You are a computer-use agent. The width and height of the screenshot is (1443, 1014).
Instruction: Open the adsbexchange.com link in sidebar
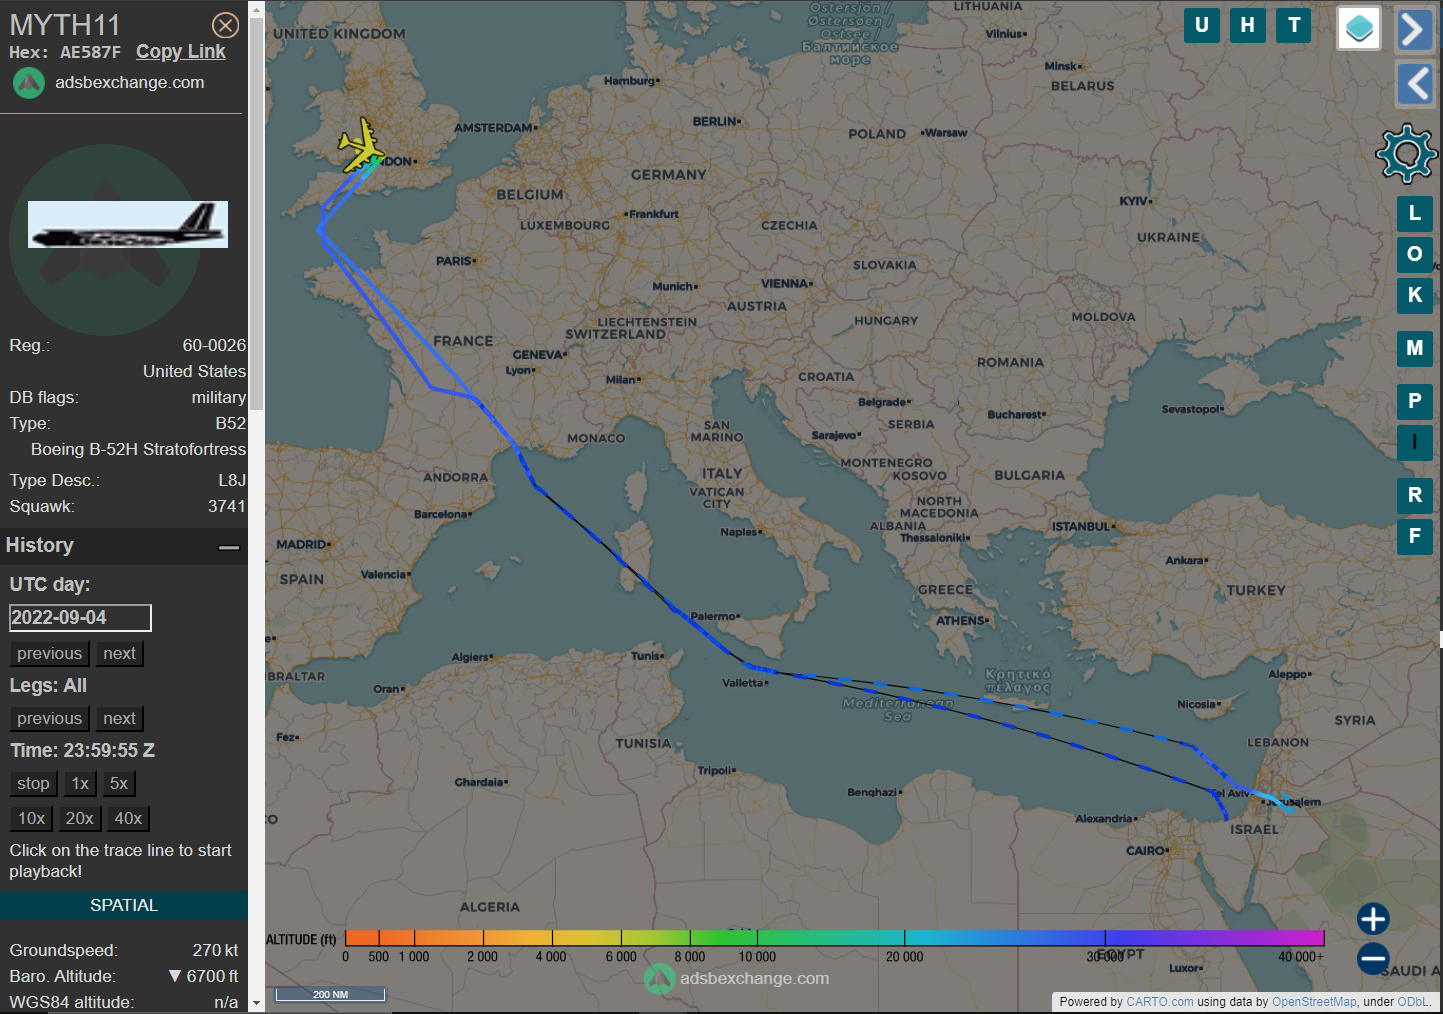coord(130,82)
